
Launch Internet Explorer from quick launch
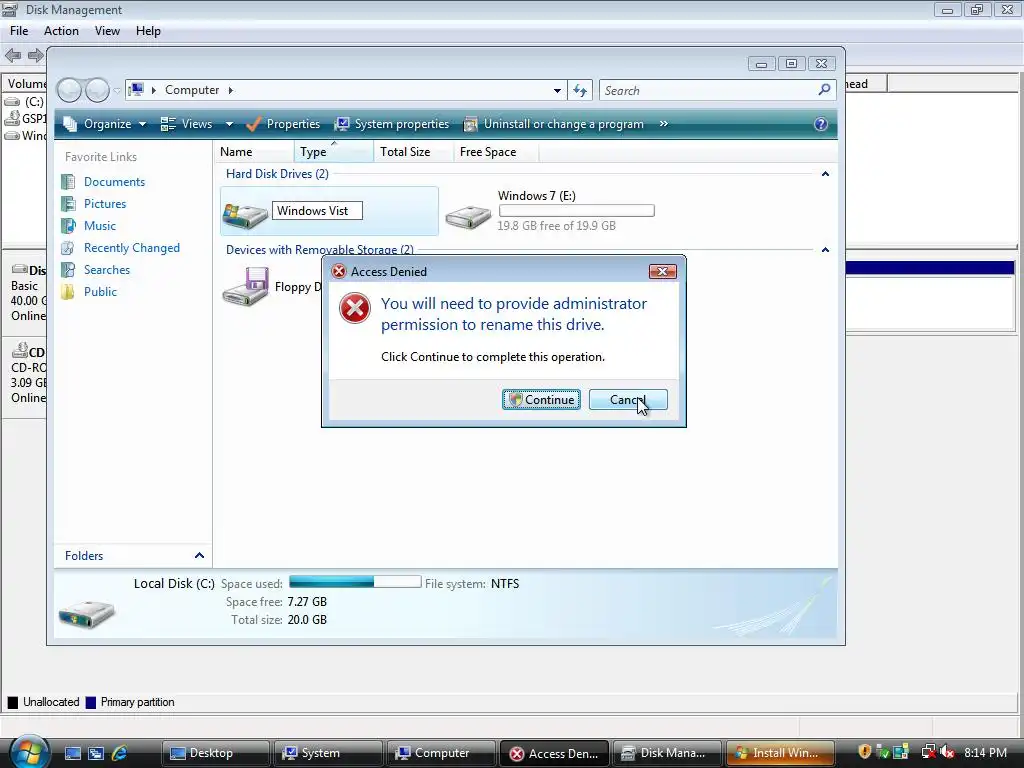coord(120,753)
